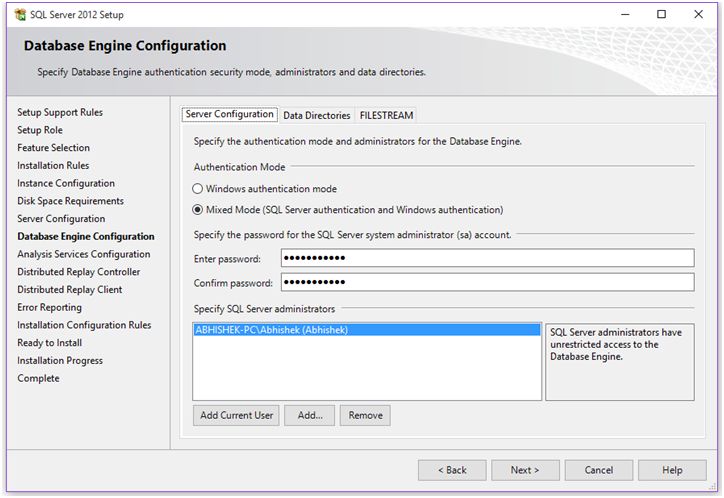724x498 pixels.
Task: Open the FILESTREAM tab
Action: pos(386,115)
